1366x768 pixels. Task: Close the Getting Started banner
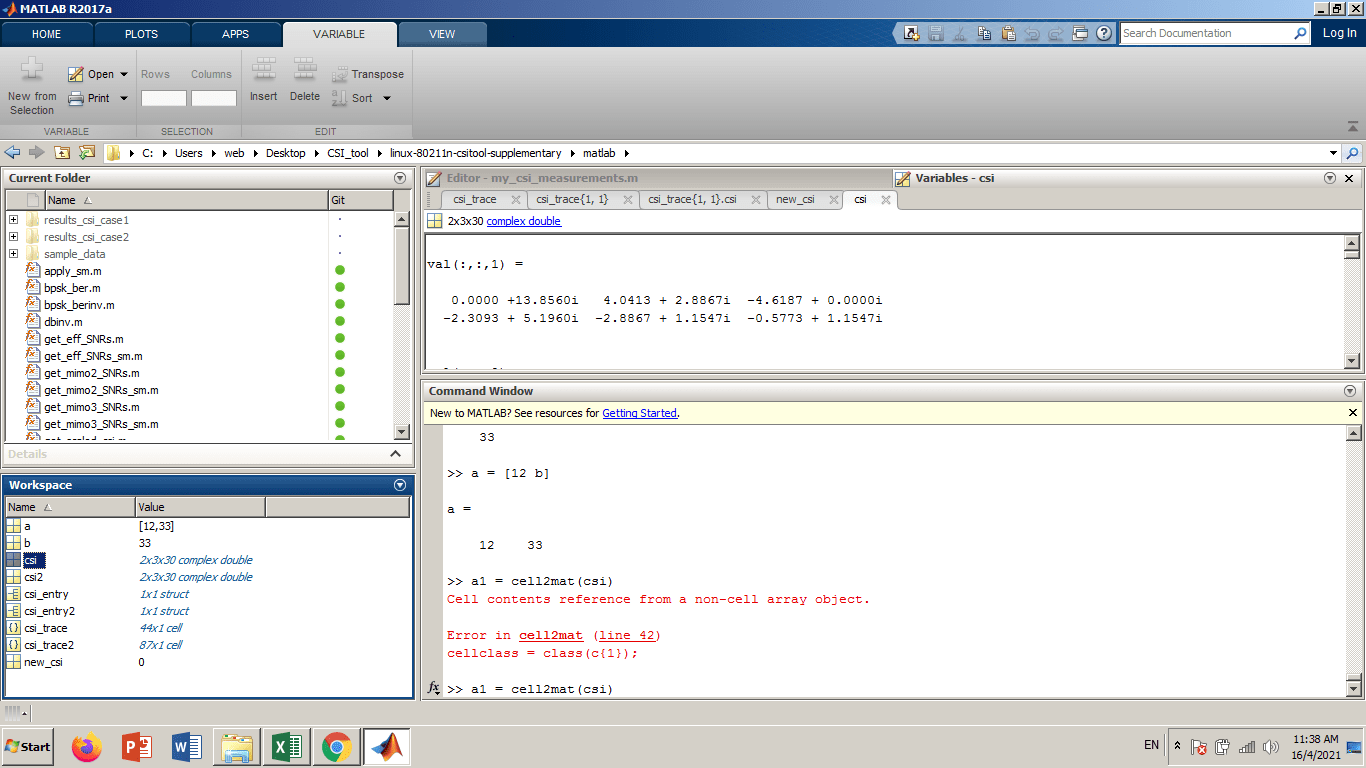[x=1353, y=412]
